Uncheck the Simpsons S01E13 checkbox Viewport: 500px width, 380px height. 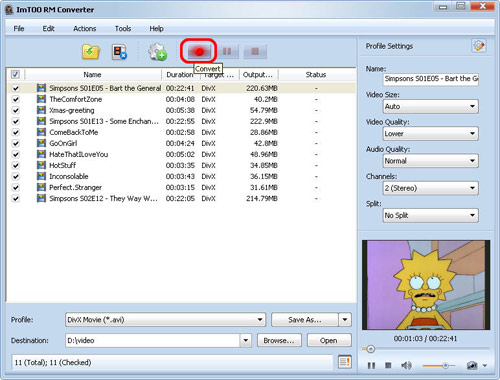15,121
